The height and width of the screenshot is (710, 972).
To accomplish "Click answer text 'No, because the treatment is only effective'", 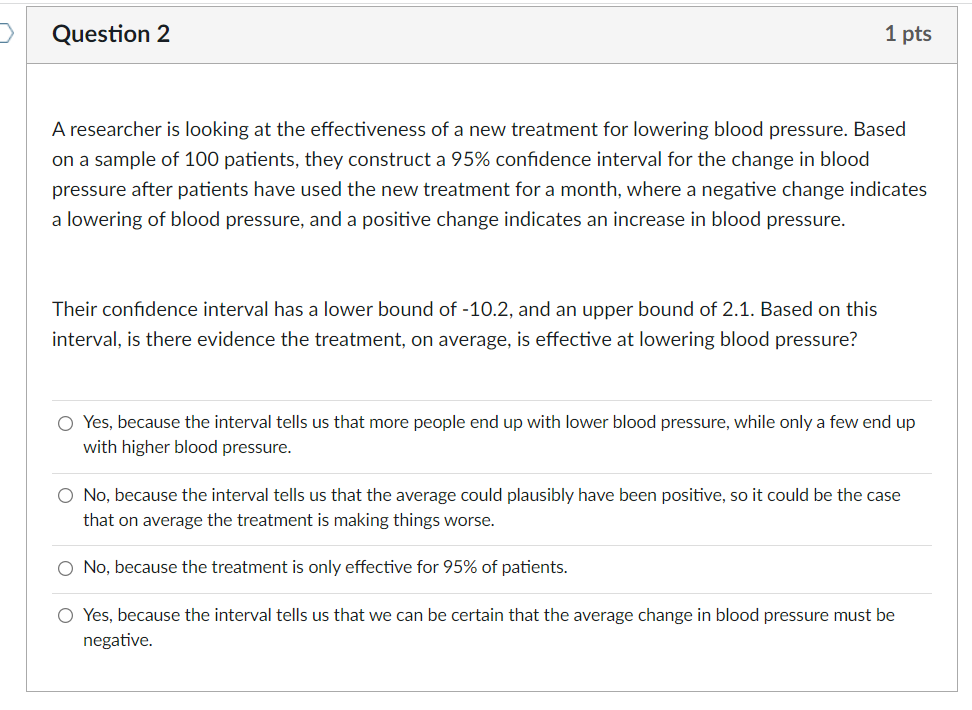I will (x=325, y=567).
